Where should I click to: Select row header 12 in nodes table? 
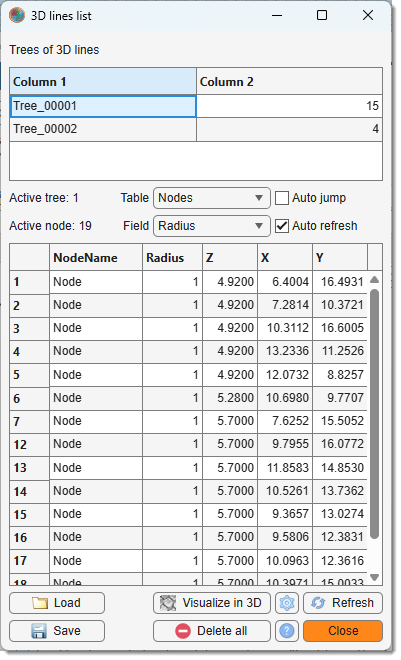[x=29, y=444]
